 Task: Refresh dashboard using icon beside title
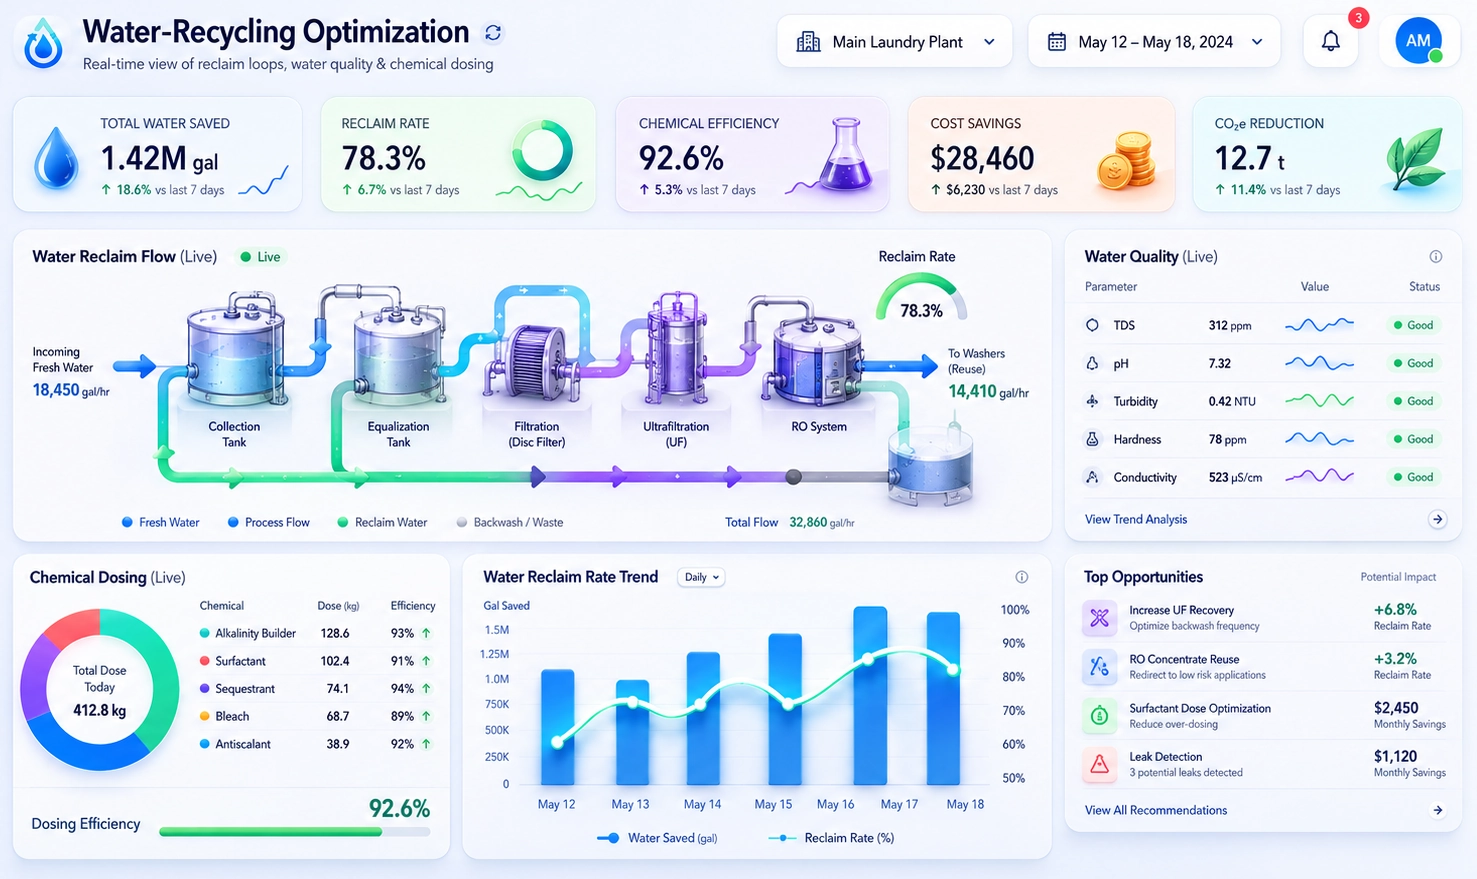tap(493, 33)
